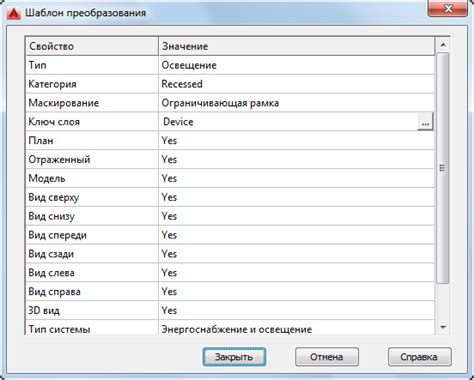
Task: Select the Вид спереди property label
Action: 92,235
